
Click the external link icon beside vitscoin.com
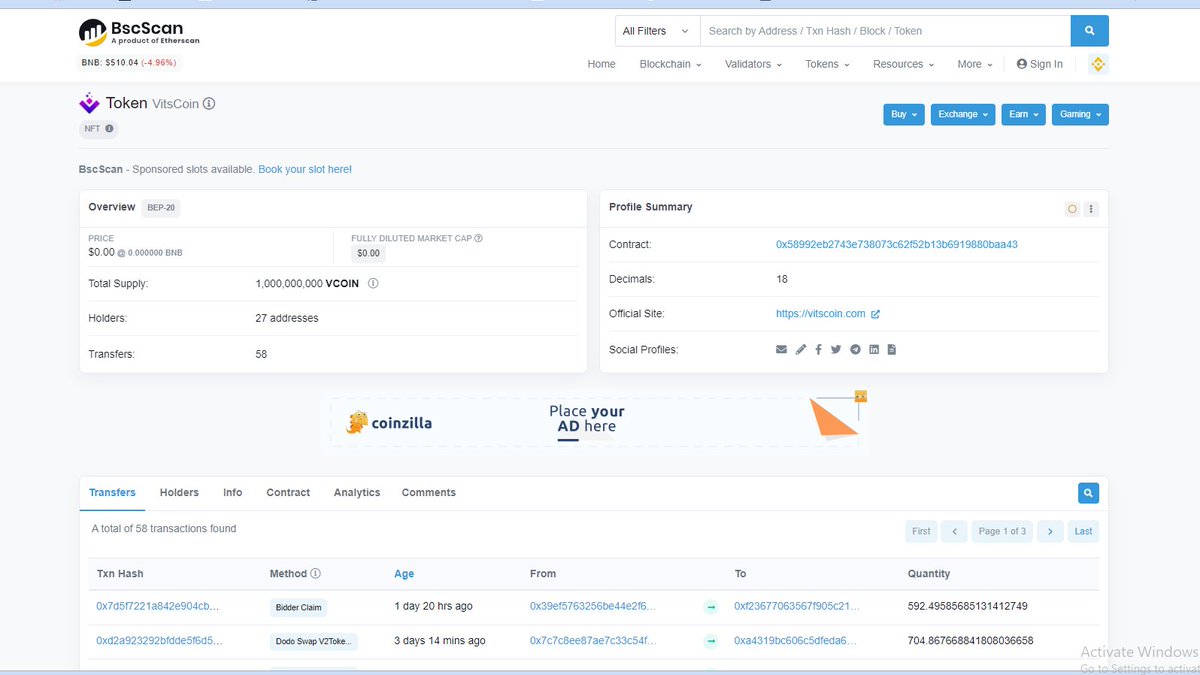click(875, 314)
